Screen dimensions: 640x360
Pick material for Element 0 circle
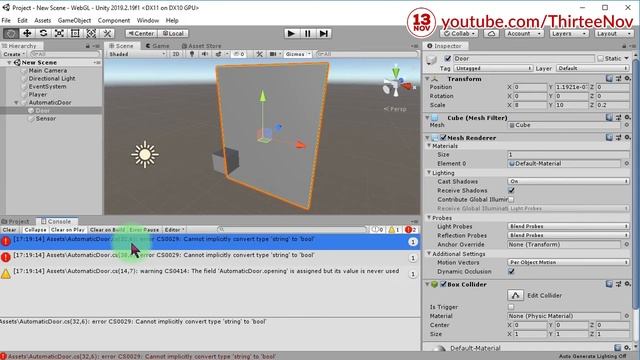pos(627,163)
